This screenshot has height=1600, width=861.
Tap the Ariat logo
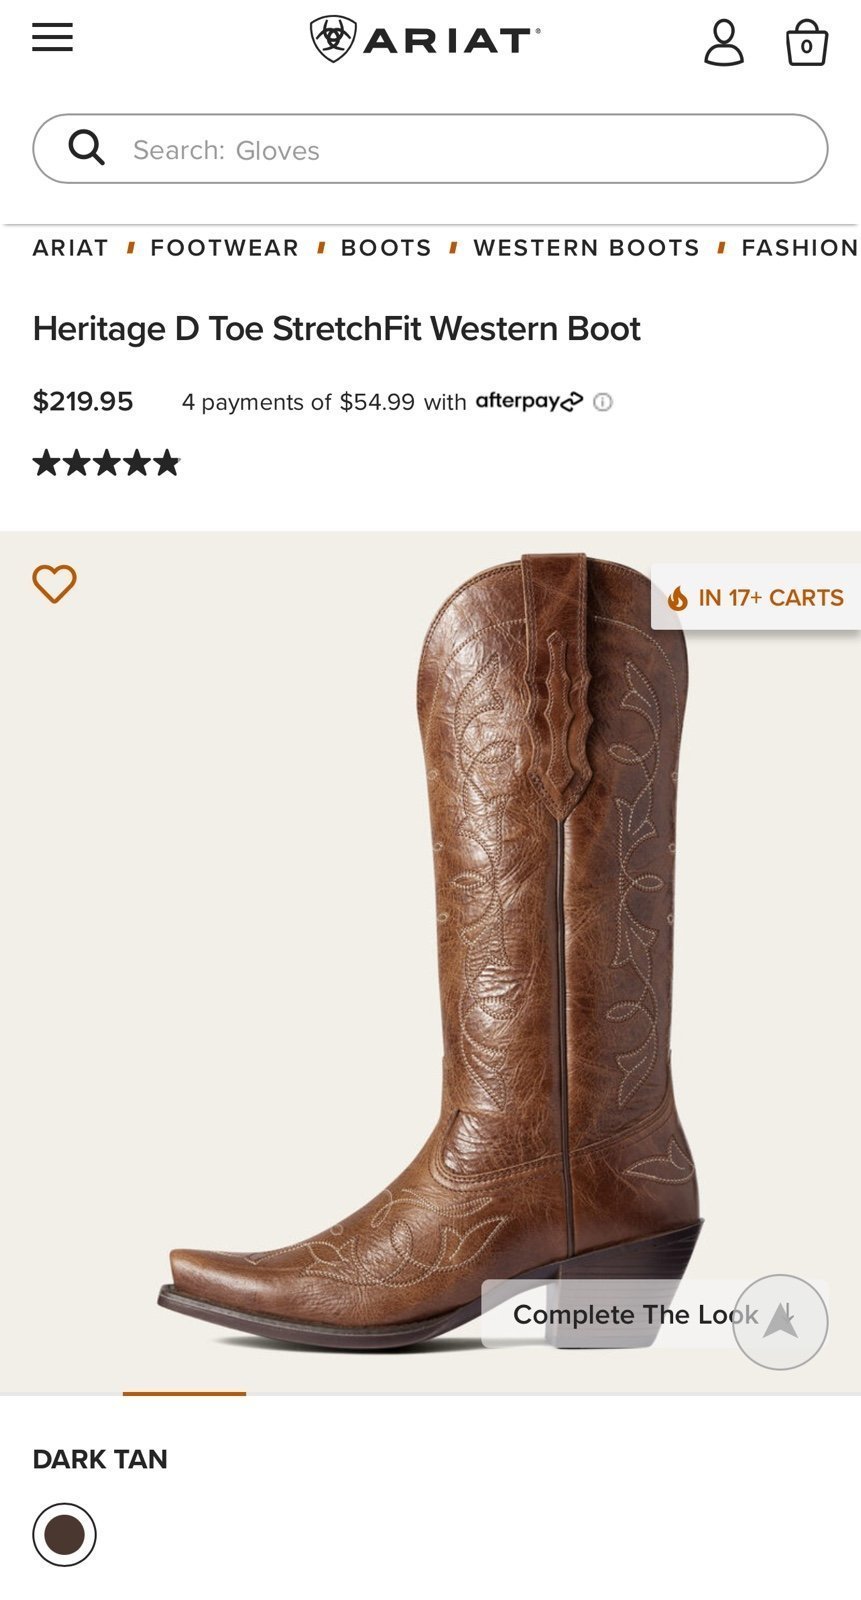[x=425, y=39]
